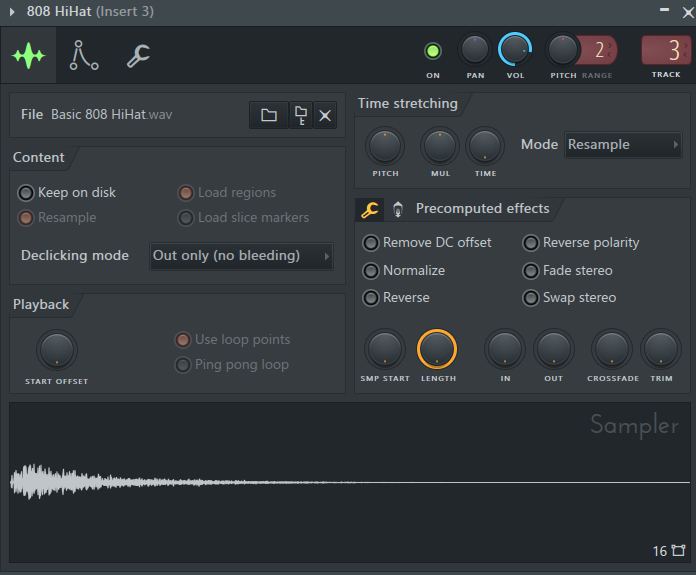The image size is (696, 575).
Task: Click Precomputed effects wrench icon
Action: tap(369, 209)
